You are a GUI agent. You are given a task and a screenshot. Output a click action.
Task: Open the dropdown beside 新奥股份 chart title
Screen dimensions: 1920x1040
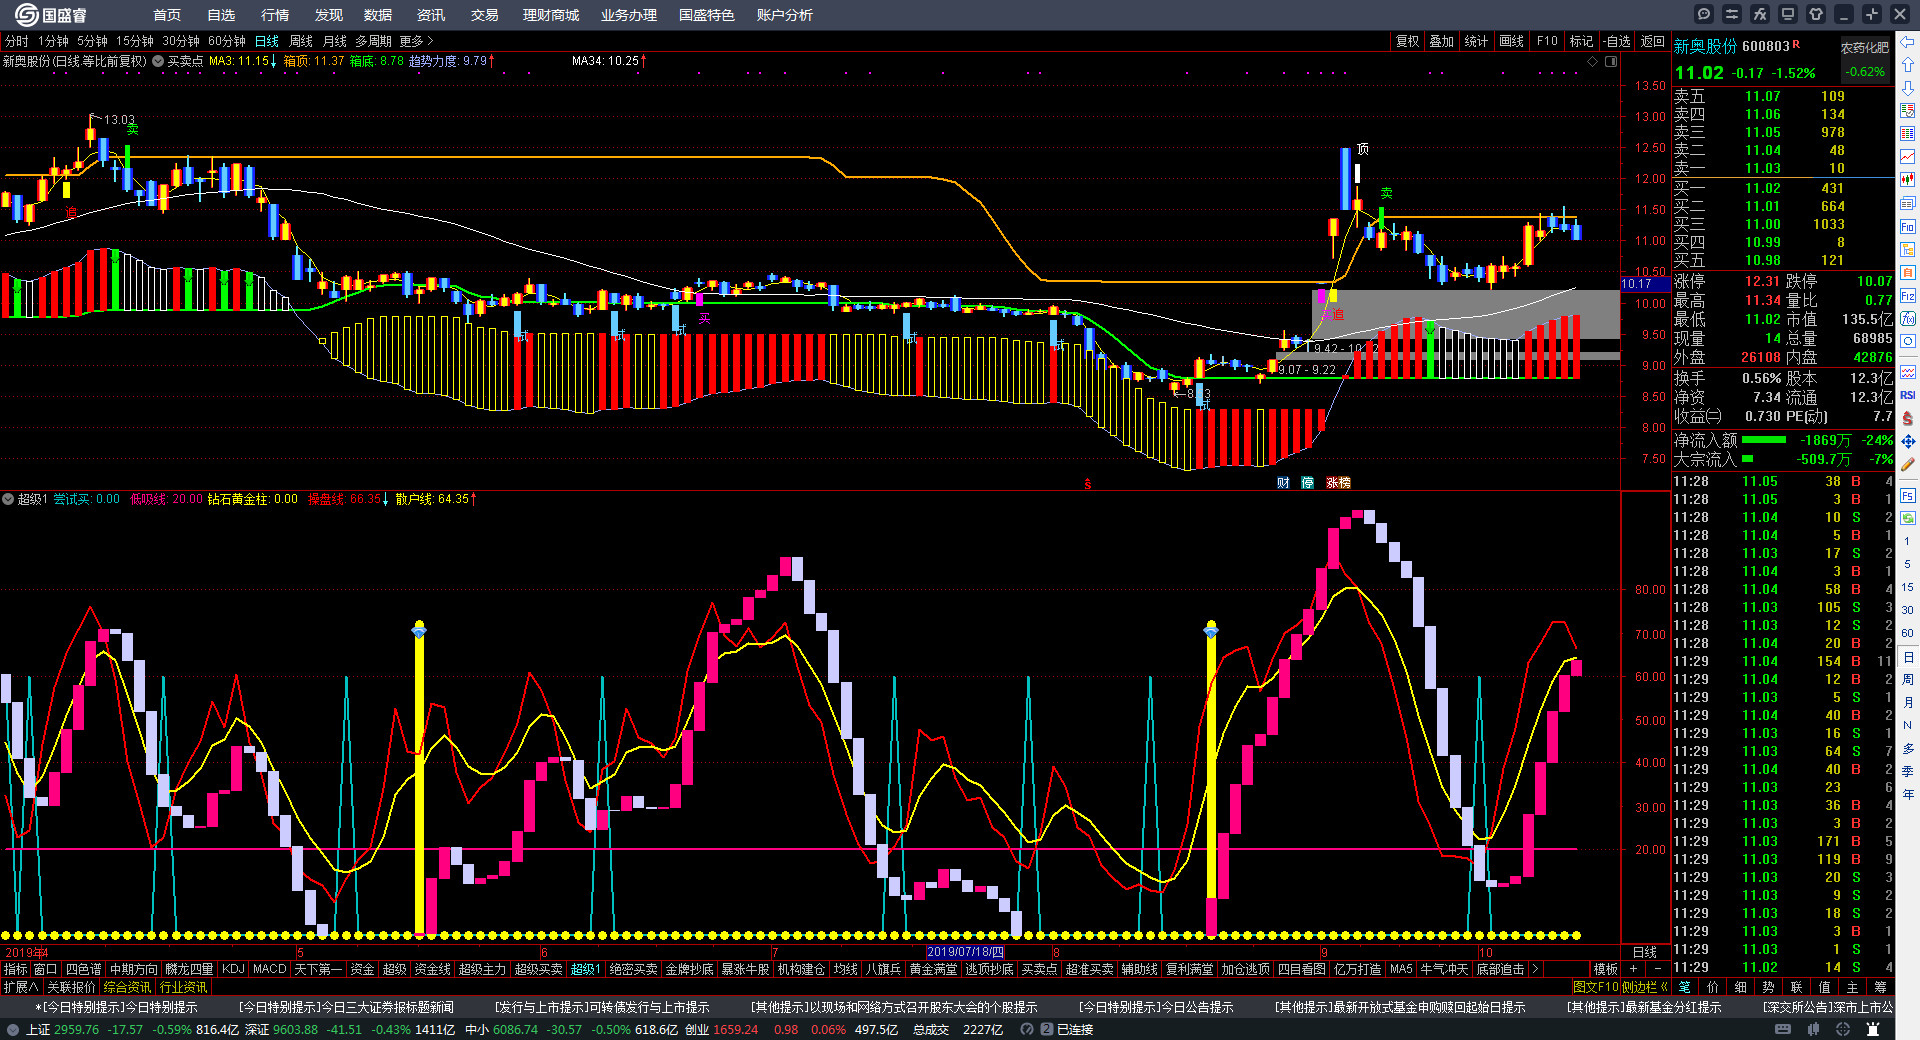157,61
